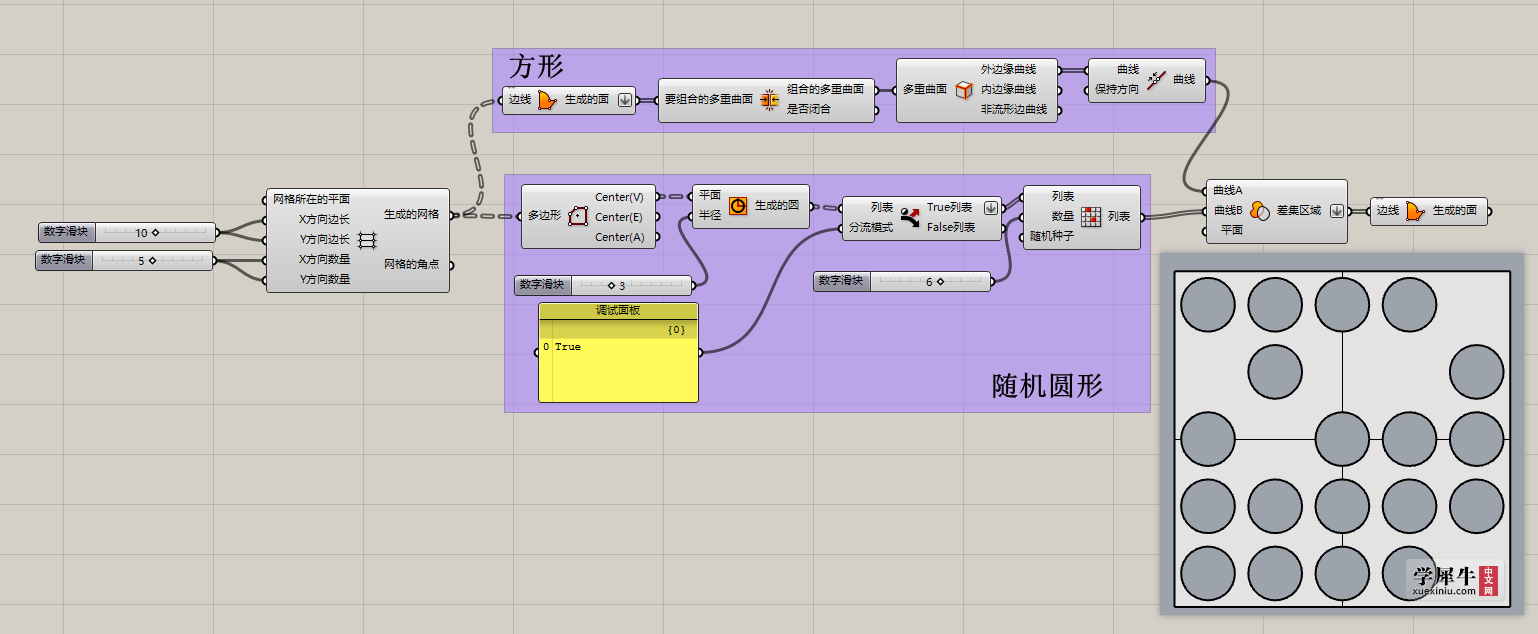The height and width of the screenshot is (634, 1538).
Task: Click the final boundary surface icon after 差集区域
Action: click(x=1415, y=210)
